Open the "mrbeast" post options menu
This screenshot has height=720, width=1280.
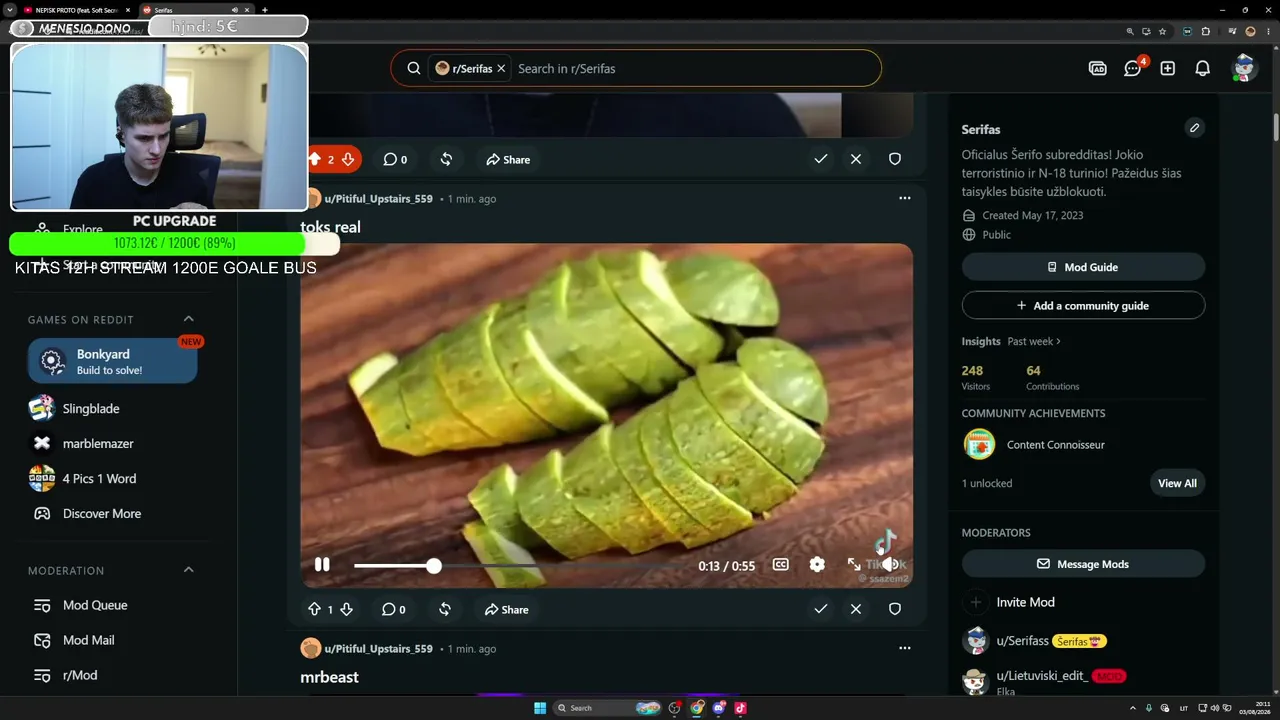pyautogui.click(x=905, y=648)
